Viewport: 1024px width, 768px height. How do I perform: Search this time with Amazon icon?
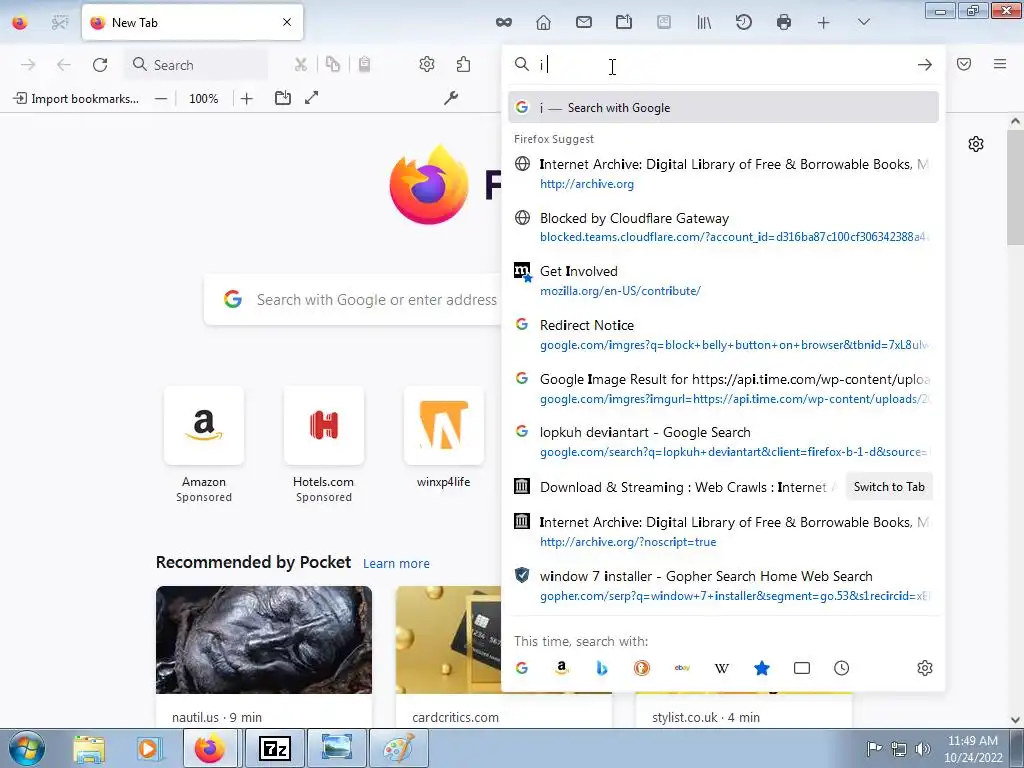coord(561,668)
